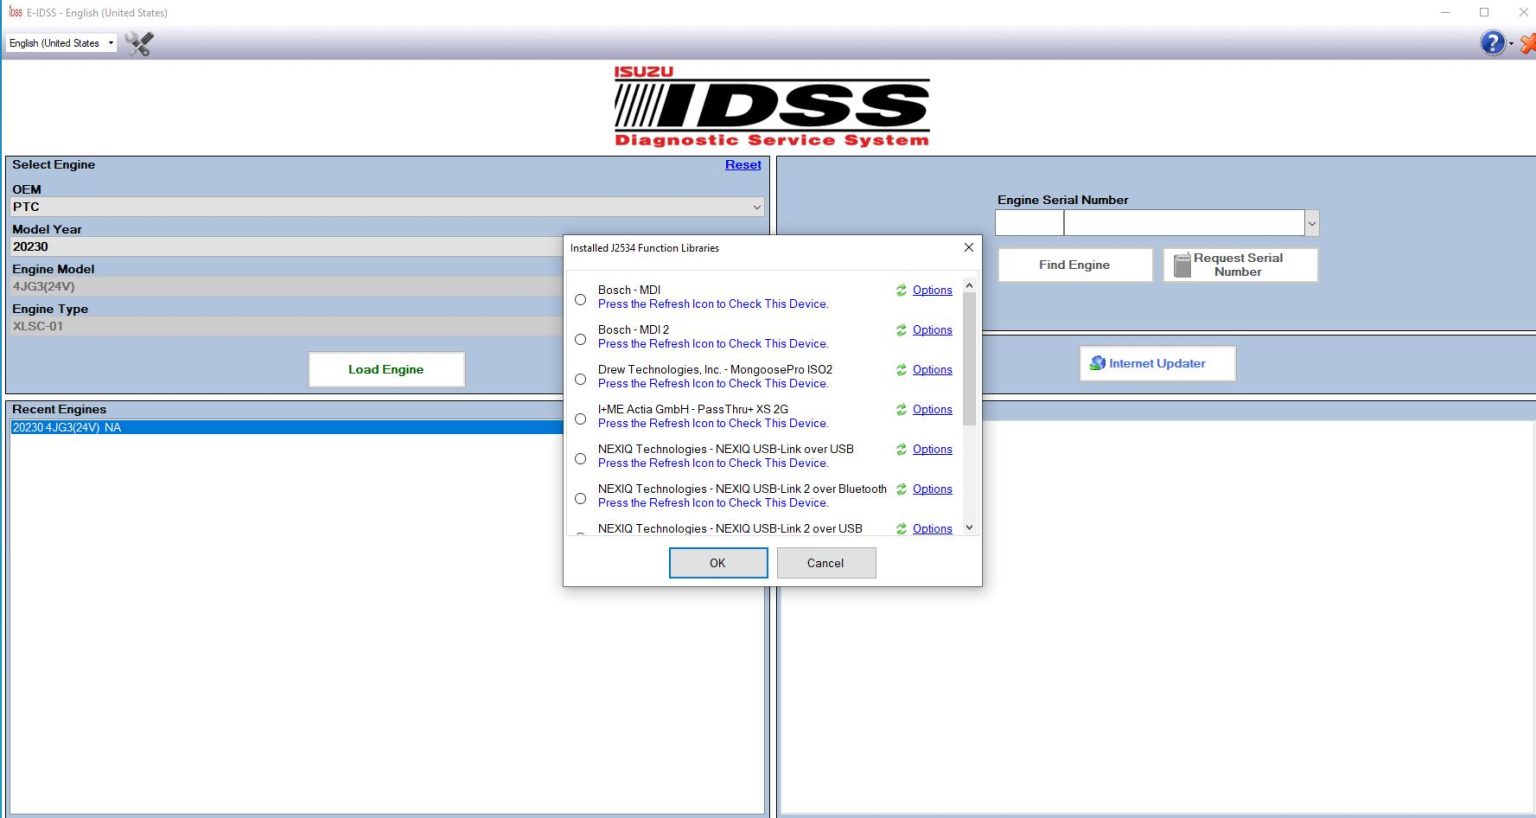Click the red disconnect icon at top right

point(1527,43)
